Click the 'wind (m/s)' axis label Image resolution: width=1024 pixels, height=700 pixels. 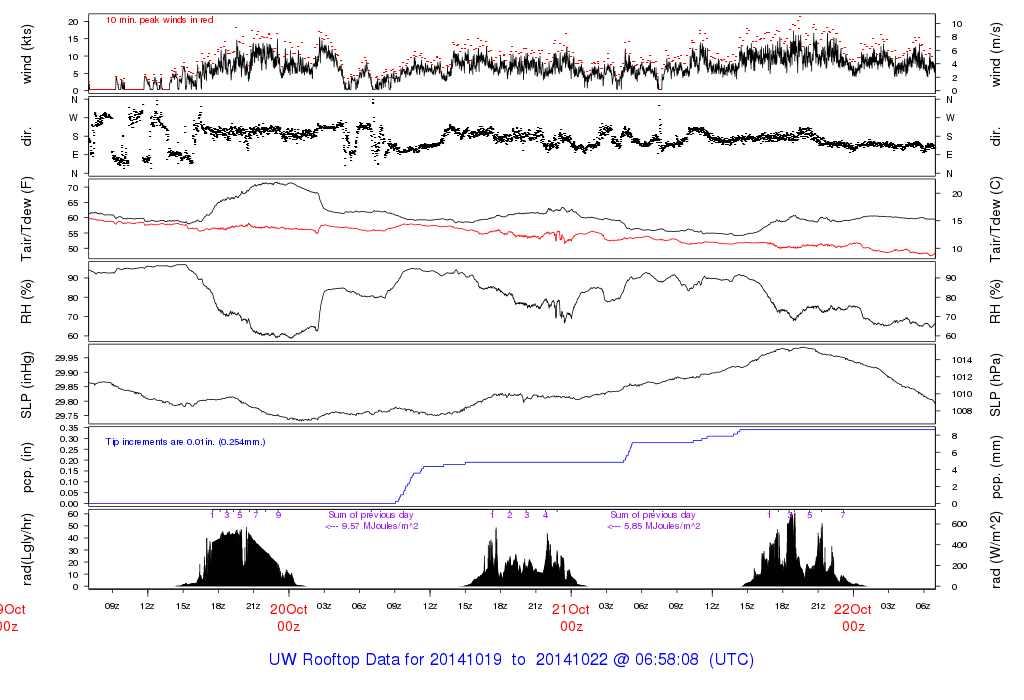[x=995, y=54]
